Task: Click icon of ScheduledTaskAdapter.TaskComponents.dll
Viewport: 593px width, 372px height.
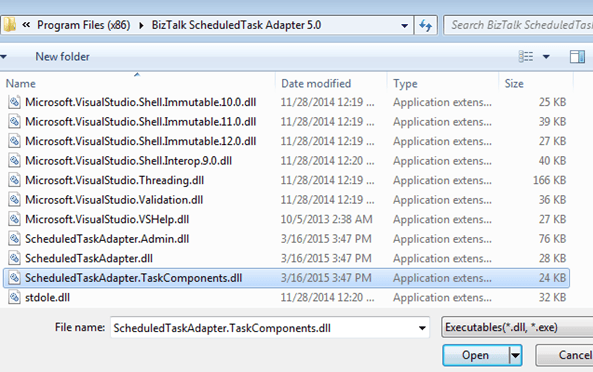Action: [x=14, y=278]
